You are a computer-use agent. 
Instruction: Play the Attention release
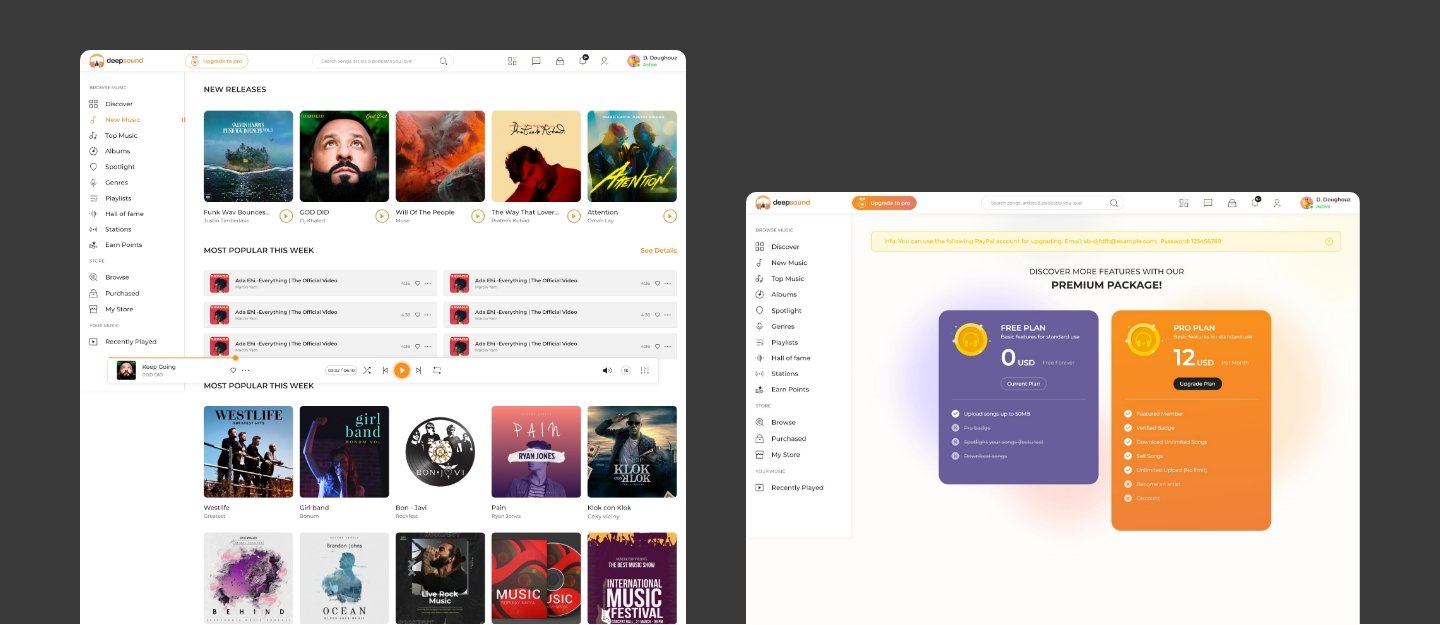click(670, 215)
